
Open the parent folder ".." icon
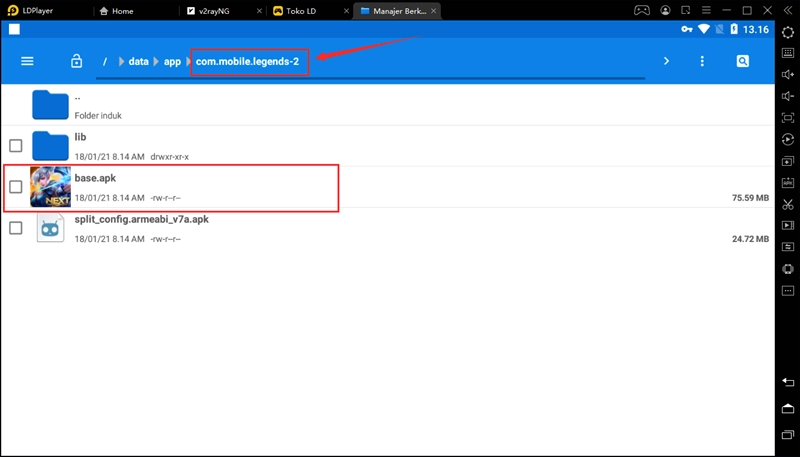click(50, 105)
